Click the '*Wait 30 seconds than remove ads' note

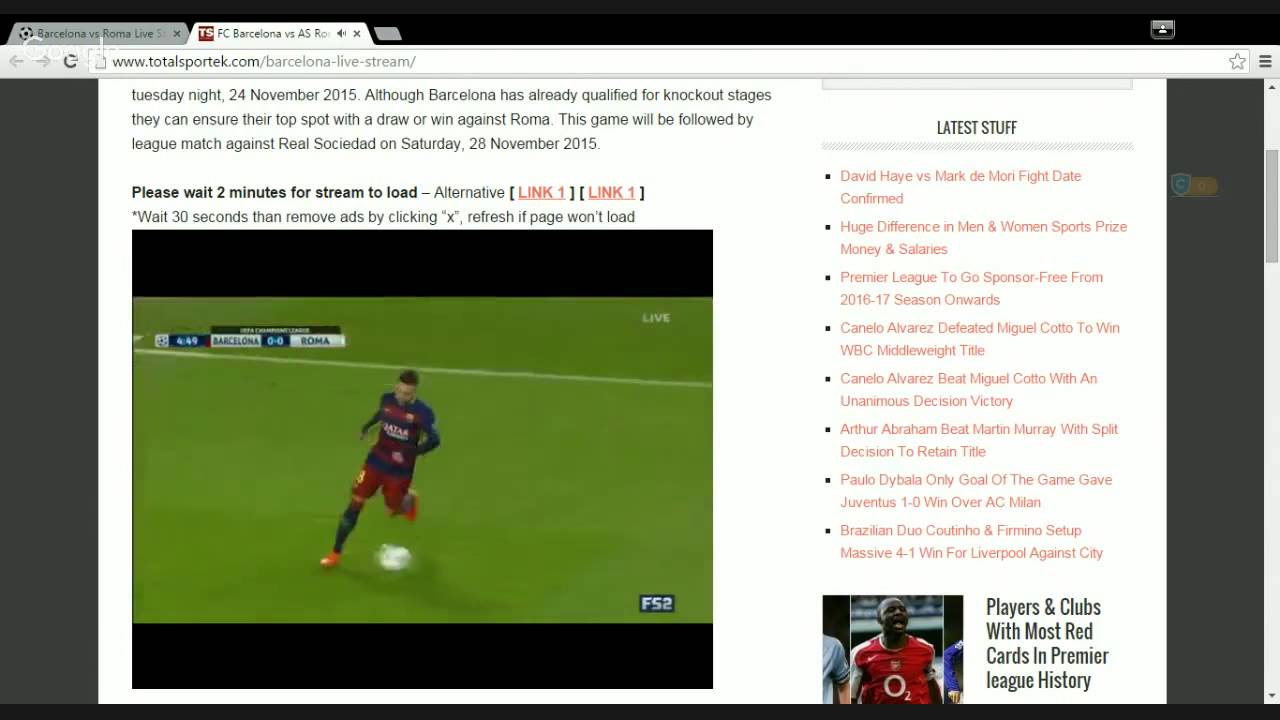383,217
